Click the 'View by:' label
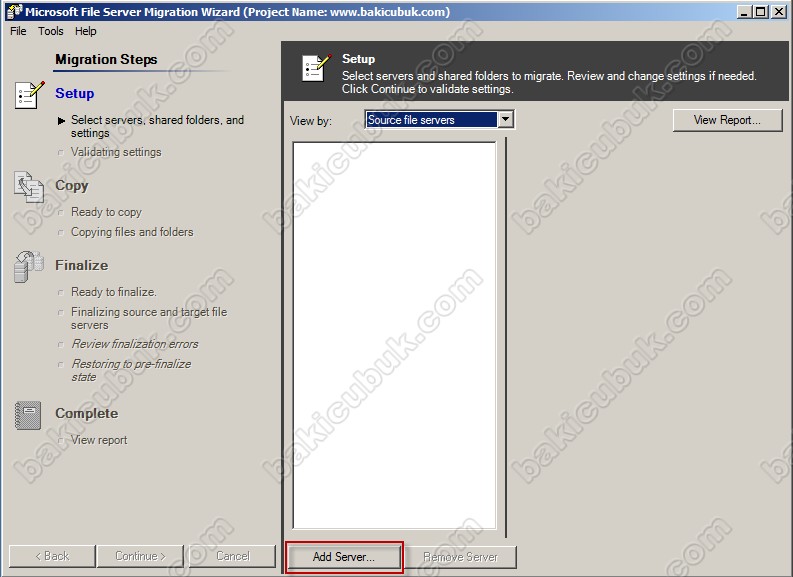 311,121
